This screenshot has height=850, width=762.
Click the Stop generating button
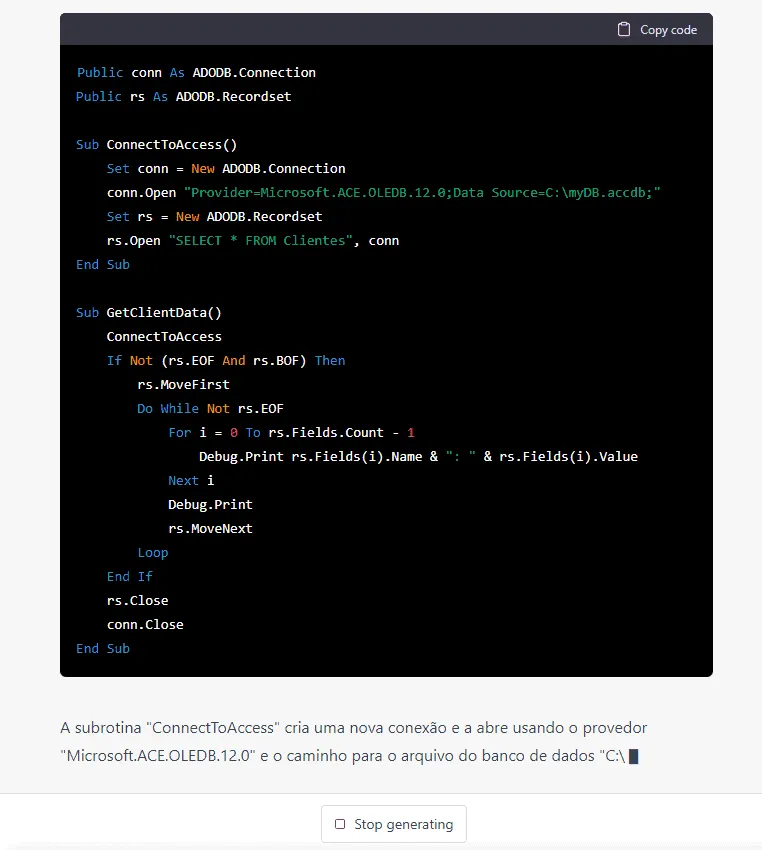394,824
